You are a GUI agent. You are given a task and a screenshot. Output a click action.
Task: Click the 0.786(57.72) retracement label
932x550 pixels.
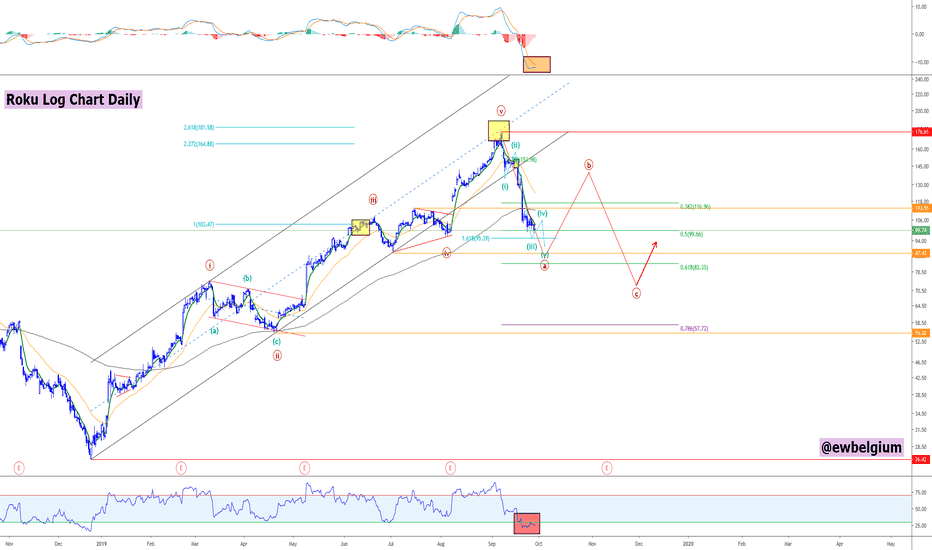coord(694,328)
